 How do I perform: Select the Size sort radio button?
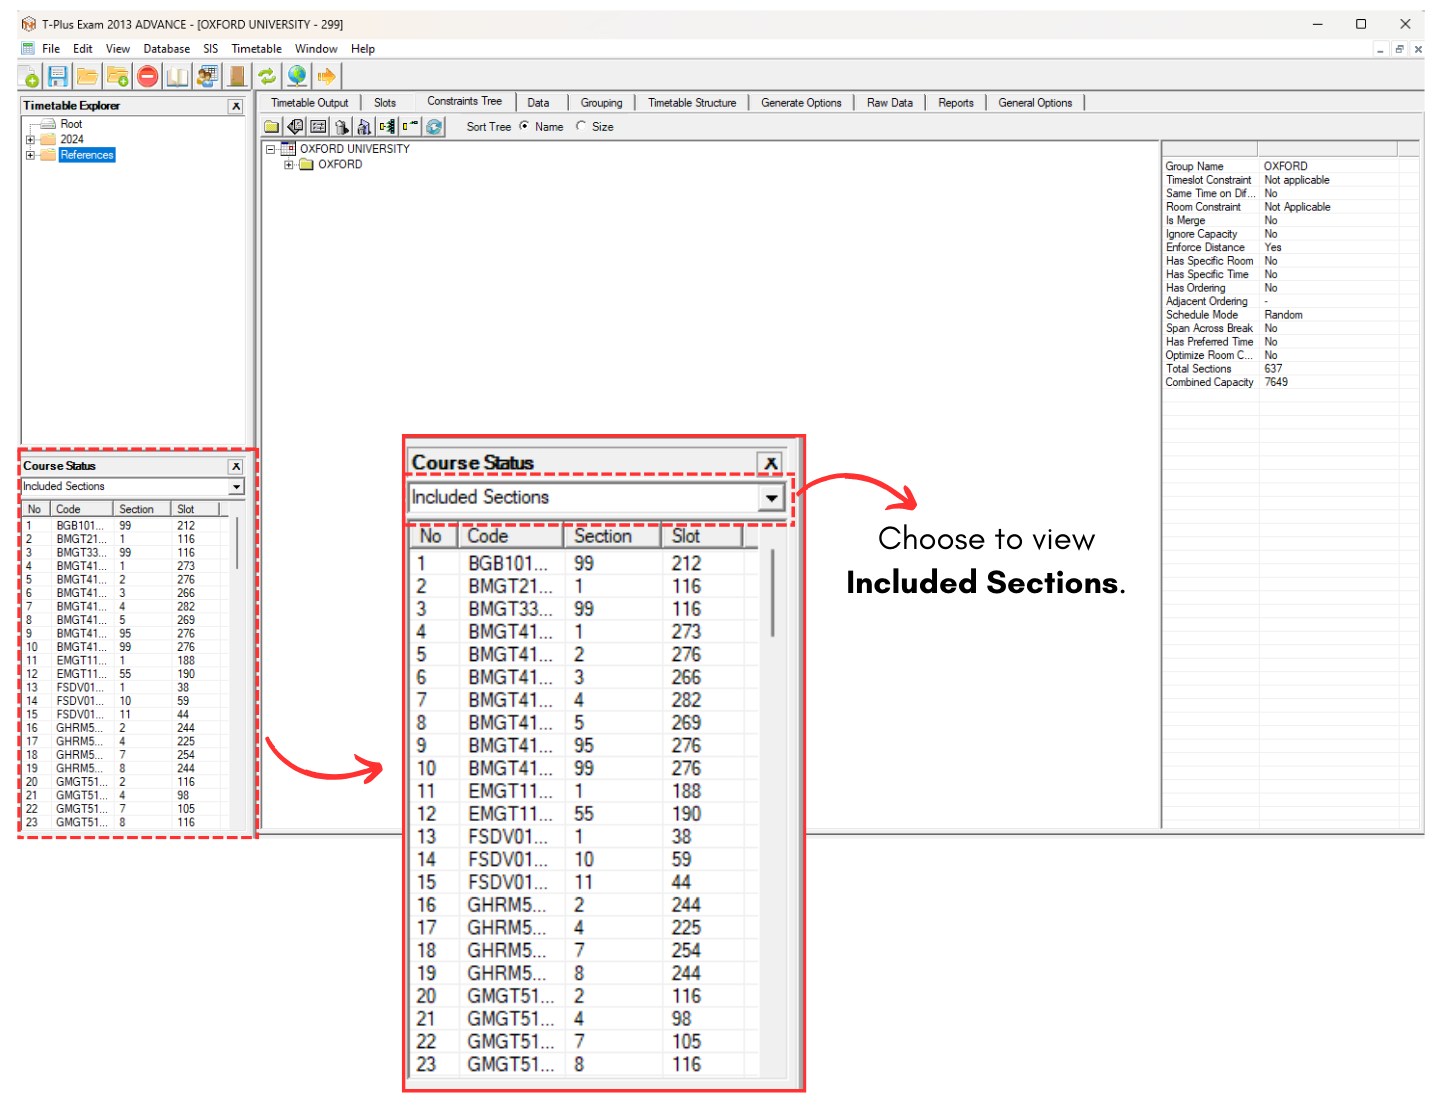pyautogui.click(x=581, y=126)
